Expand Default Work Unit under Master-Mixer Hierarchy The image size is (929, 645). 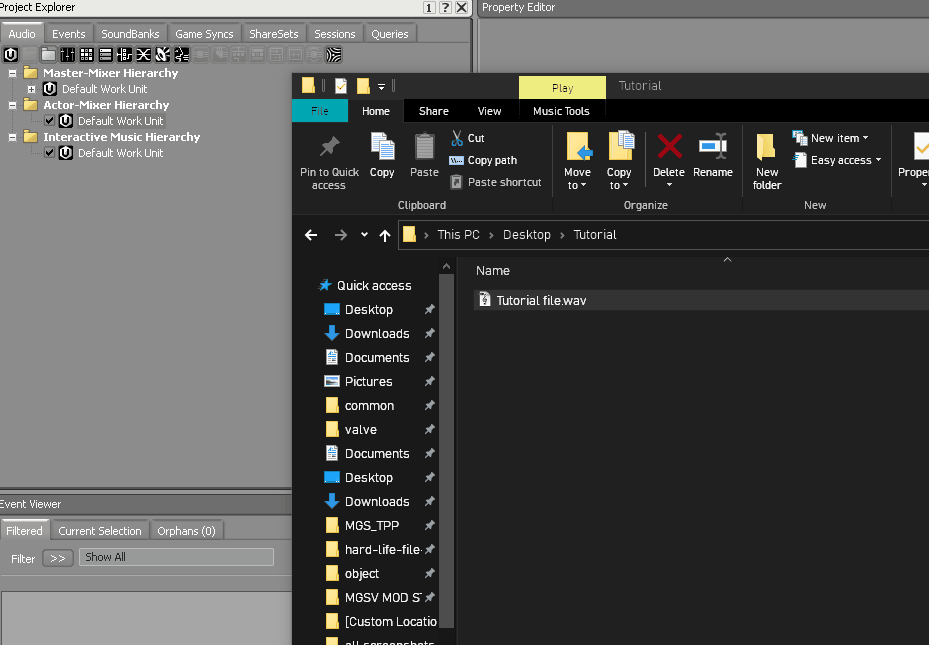click(31, 88)
